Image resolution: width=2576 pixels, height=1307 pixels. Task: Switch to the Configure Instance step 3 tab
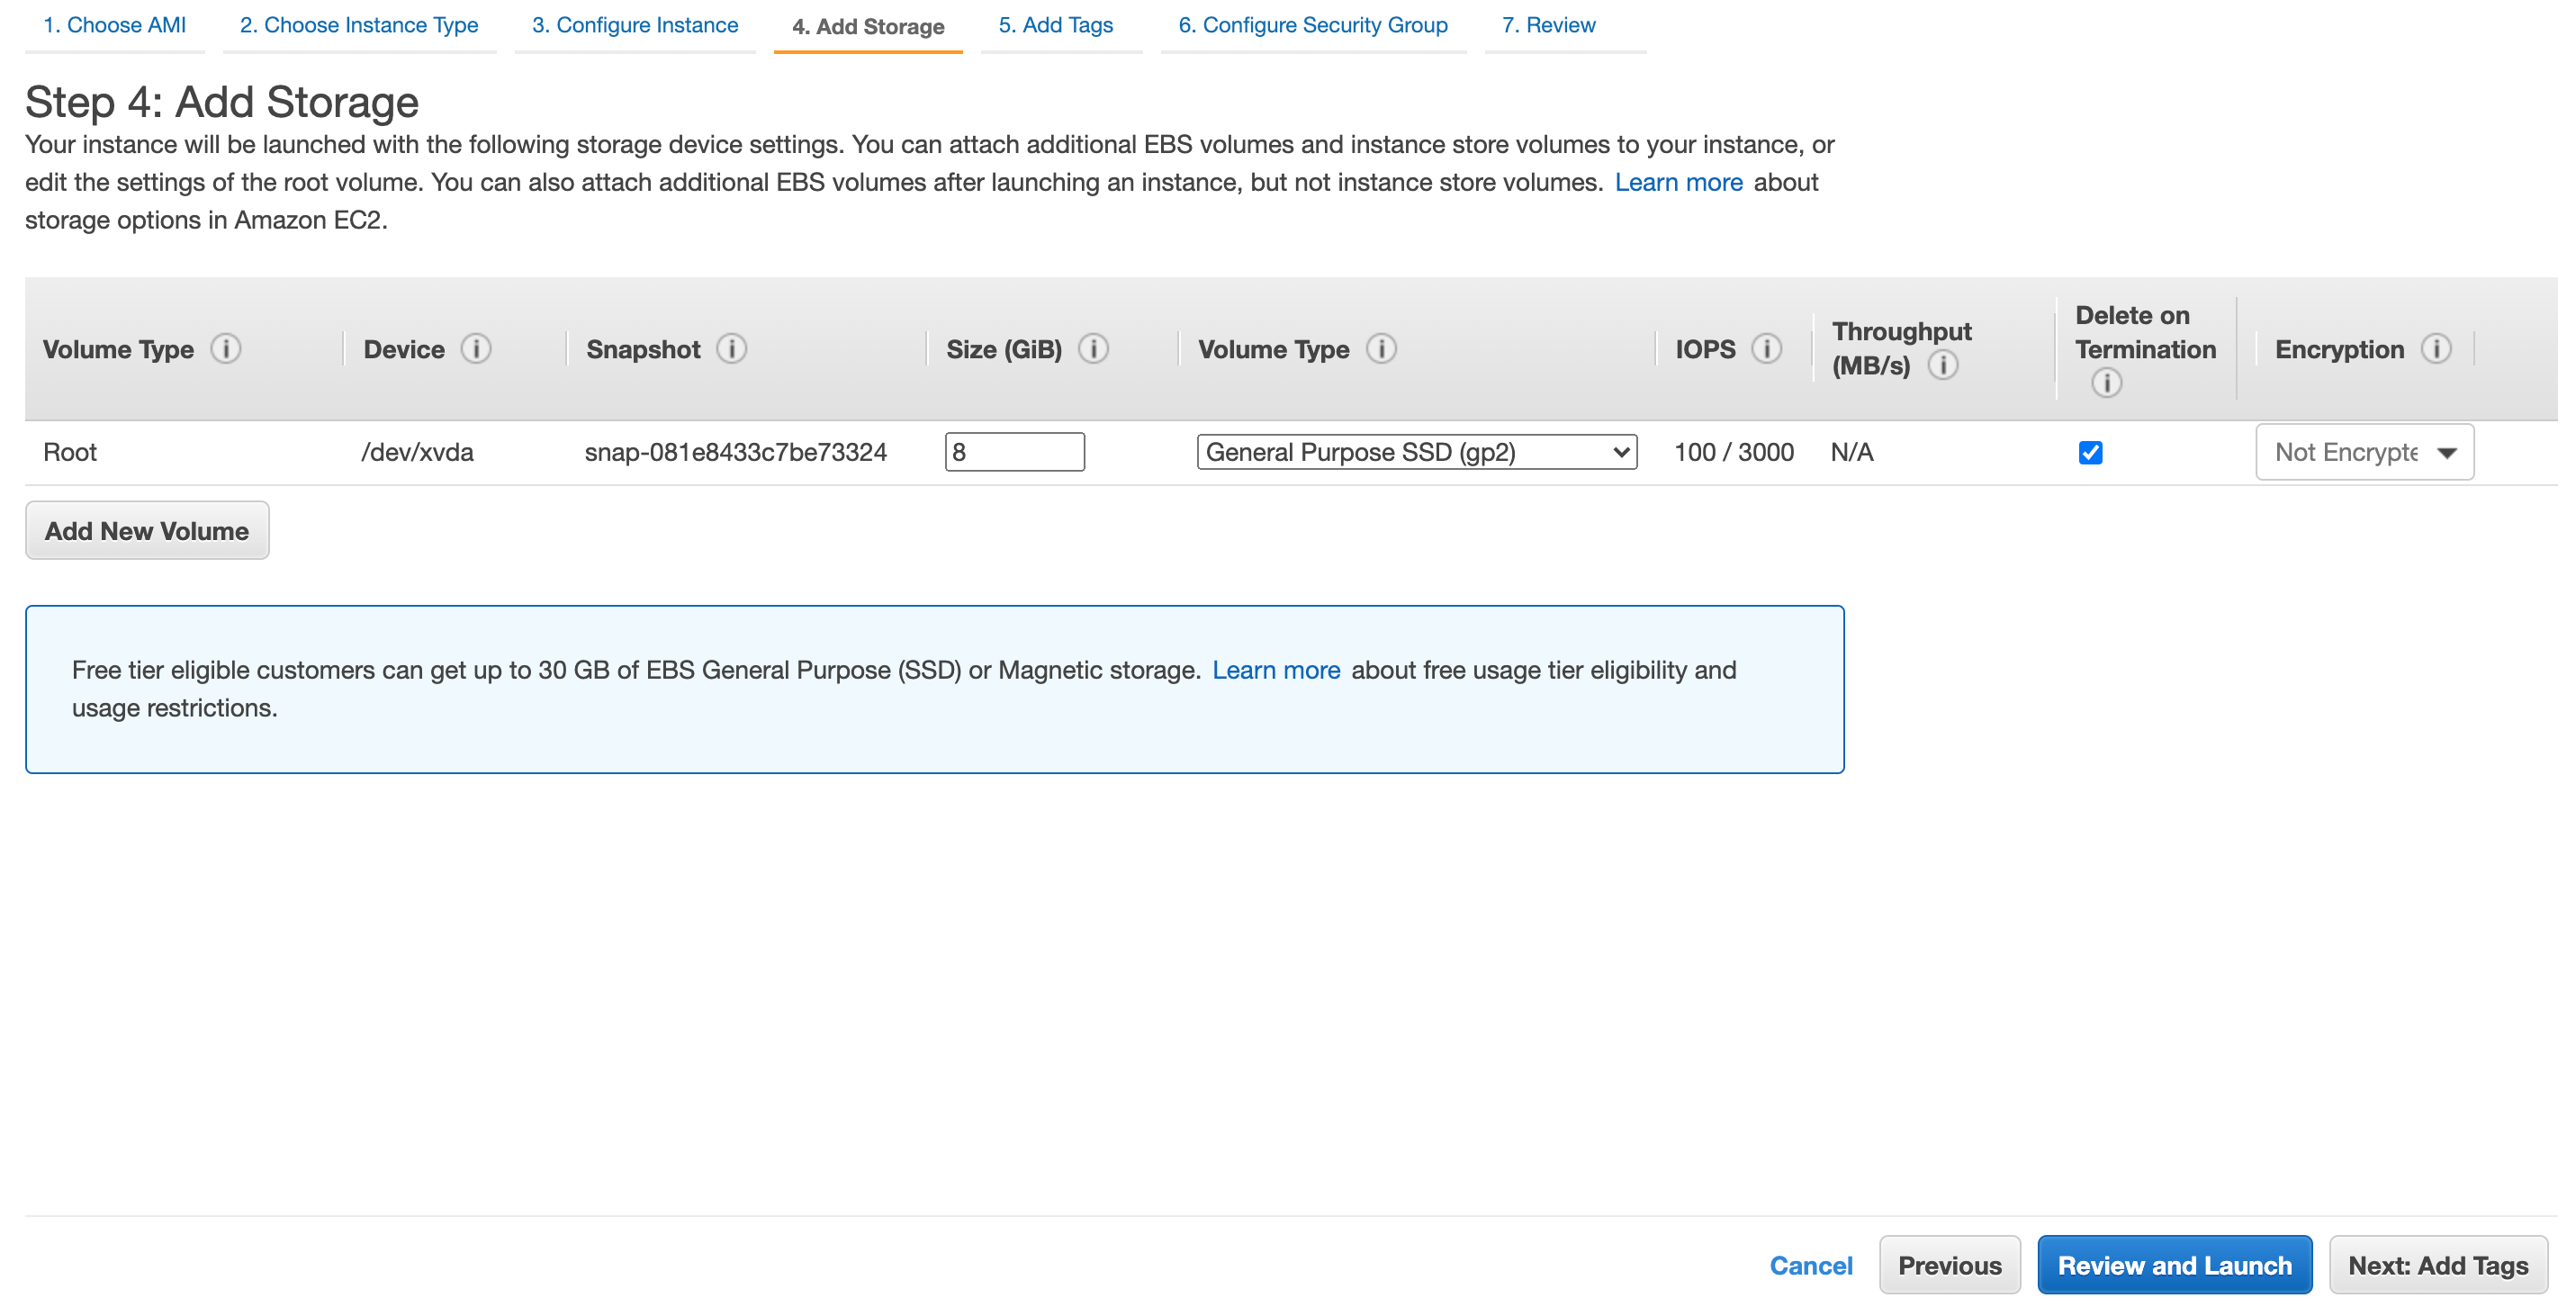pyautogui.click(x=632, y=25)
